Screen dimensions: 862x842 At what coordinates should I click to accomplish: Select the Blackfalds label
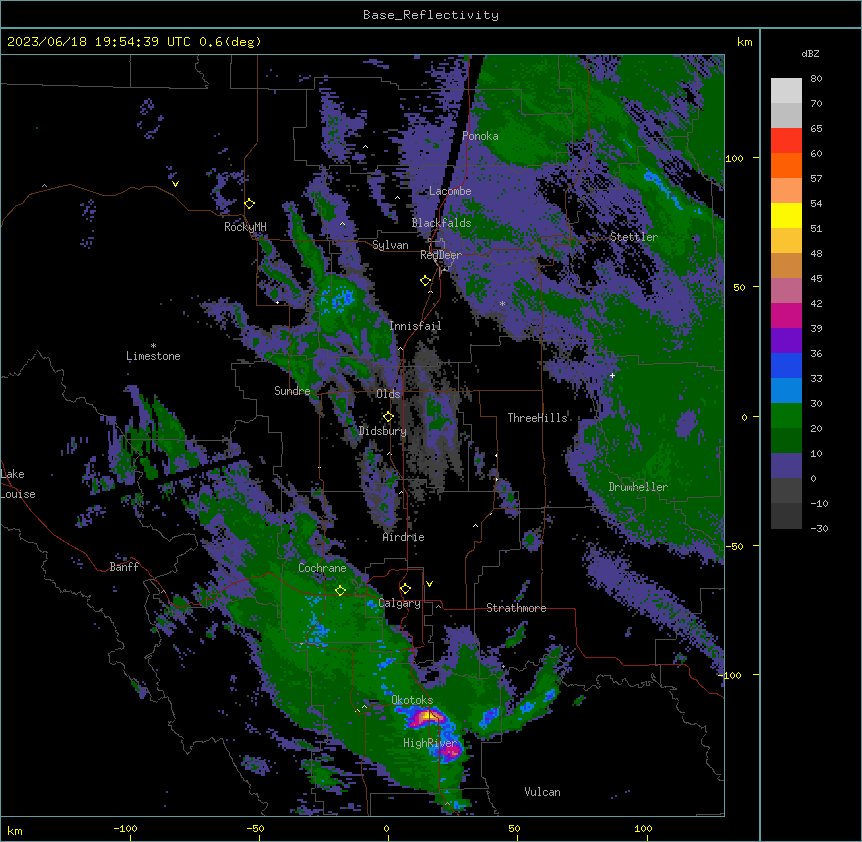(x=441, y=223)
